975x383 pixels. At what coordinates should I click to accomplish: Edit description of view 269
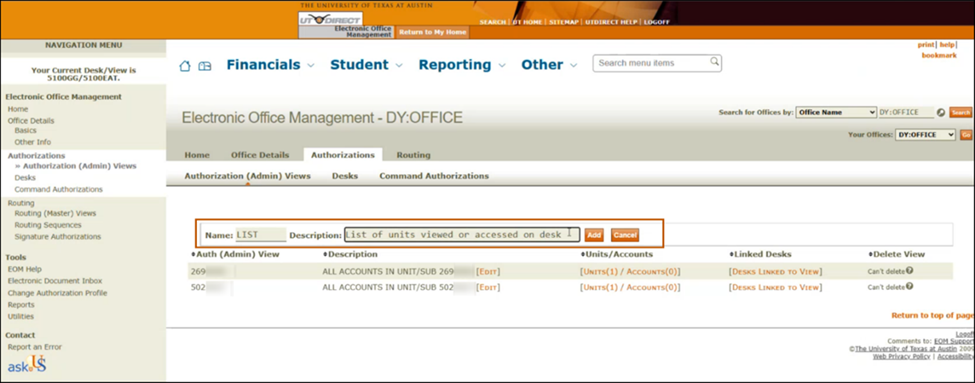488,271
